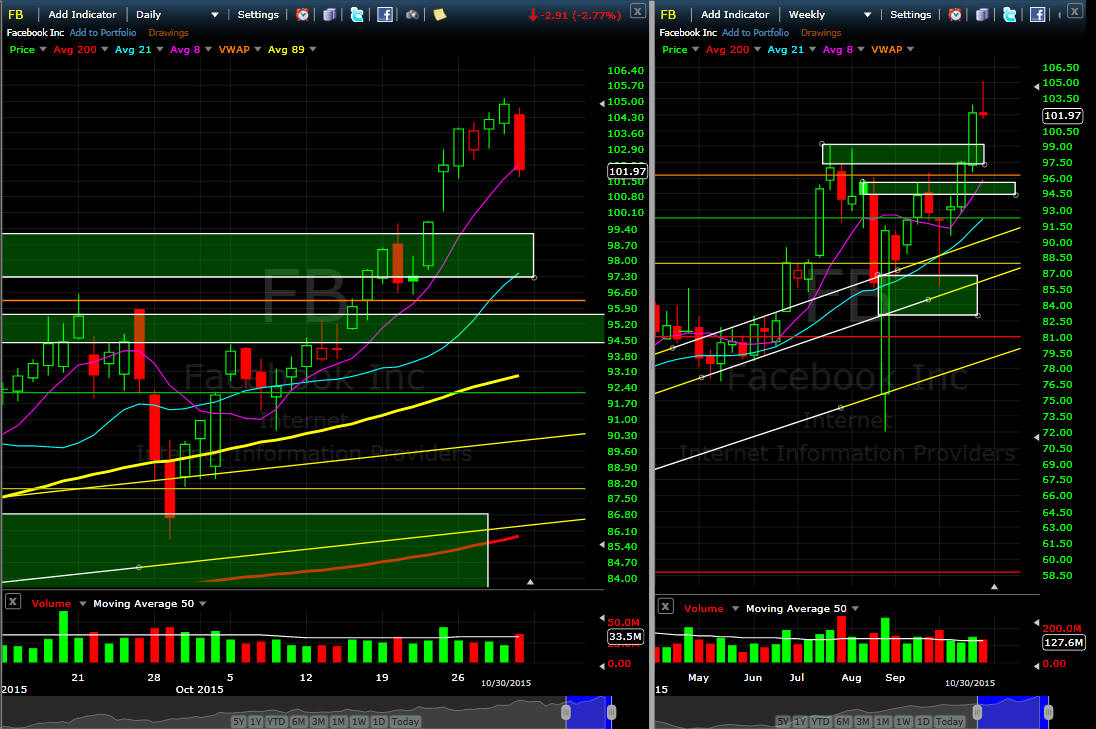Open Settings in Daily chart
Image resolution: width=1096 pixels, height=729 pixels.
coord(258,14)
